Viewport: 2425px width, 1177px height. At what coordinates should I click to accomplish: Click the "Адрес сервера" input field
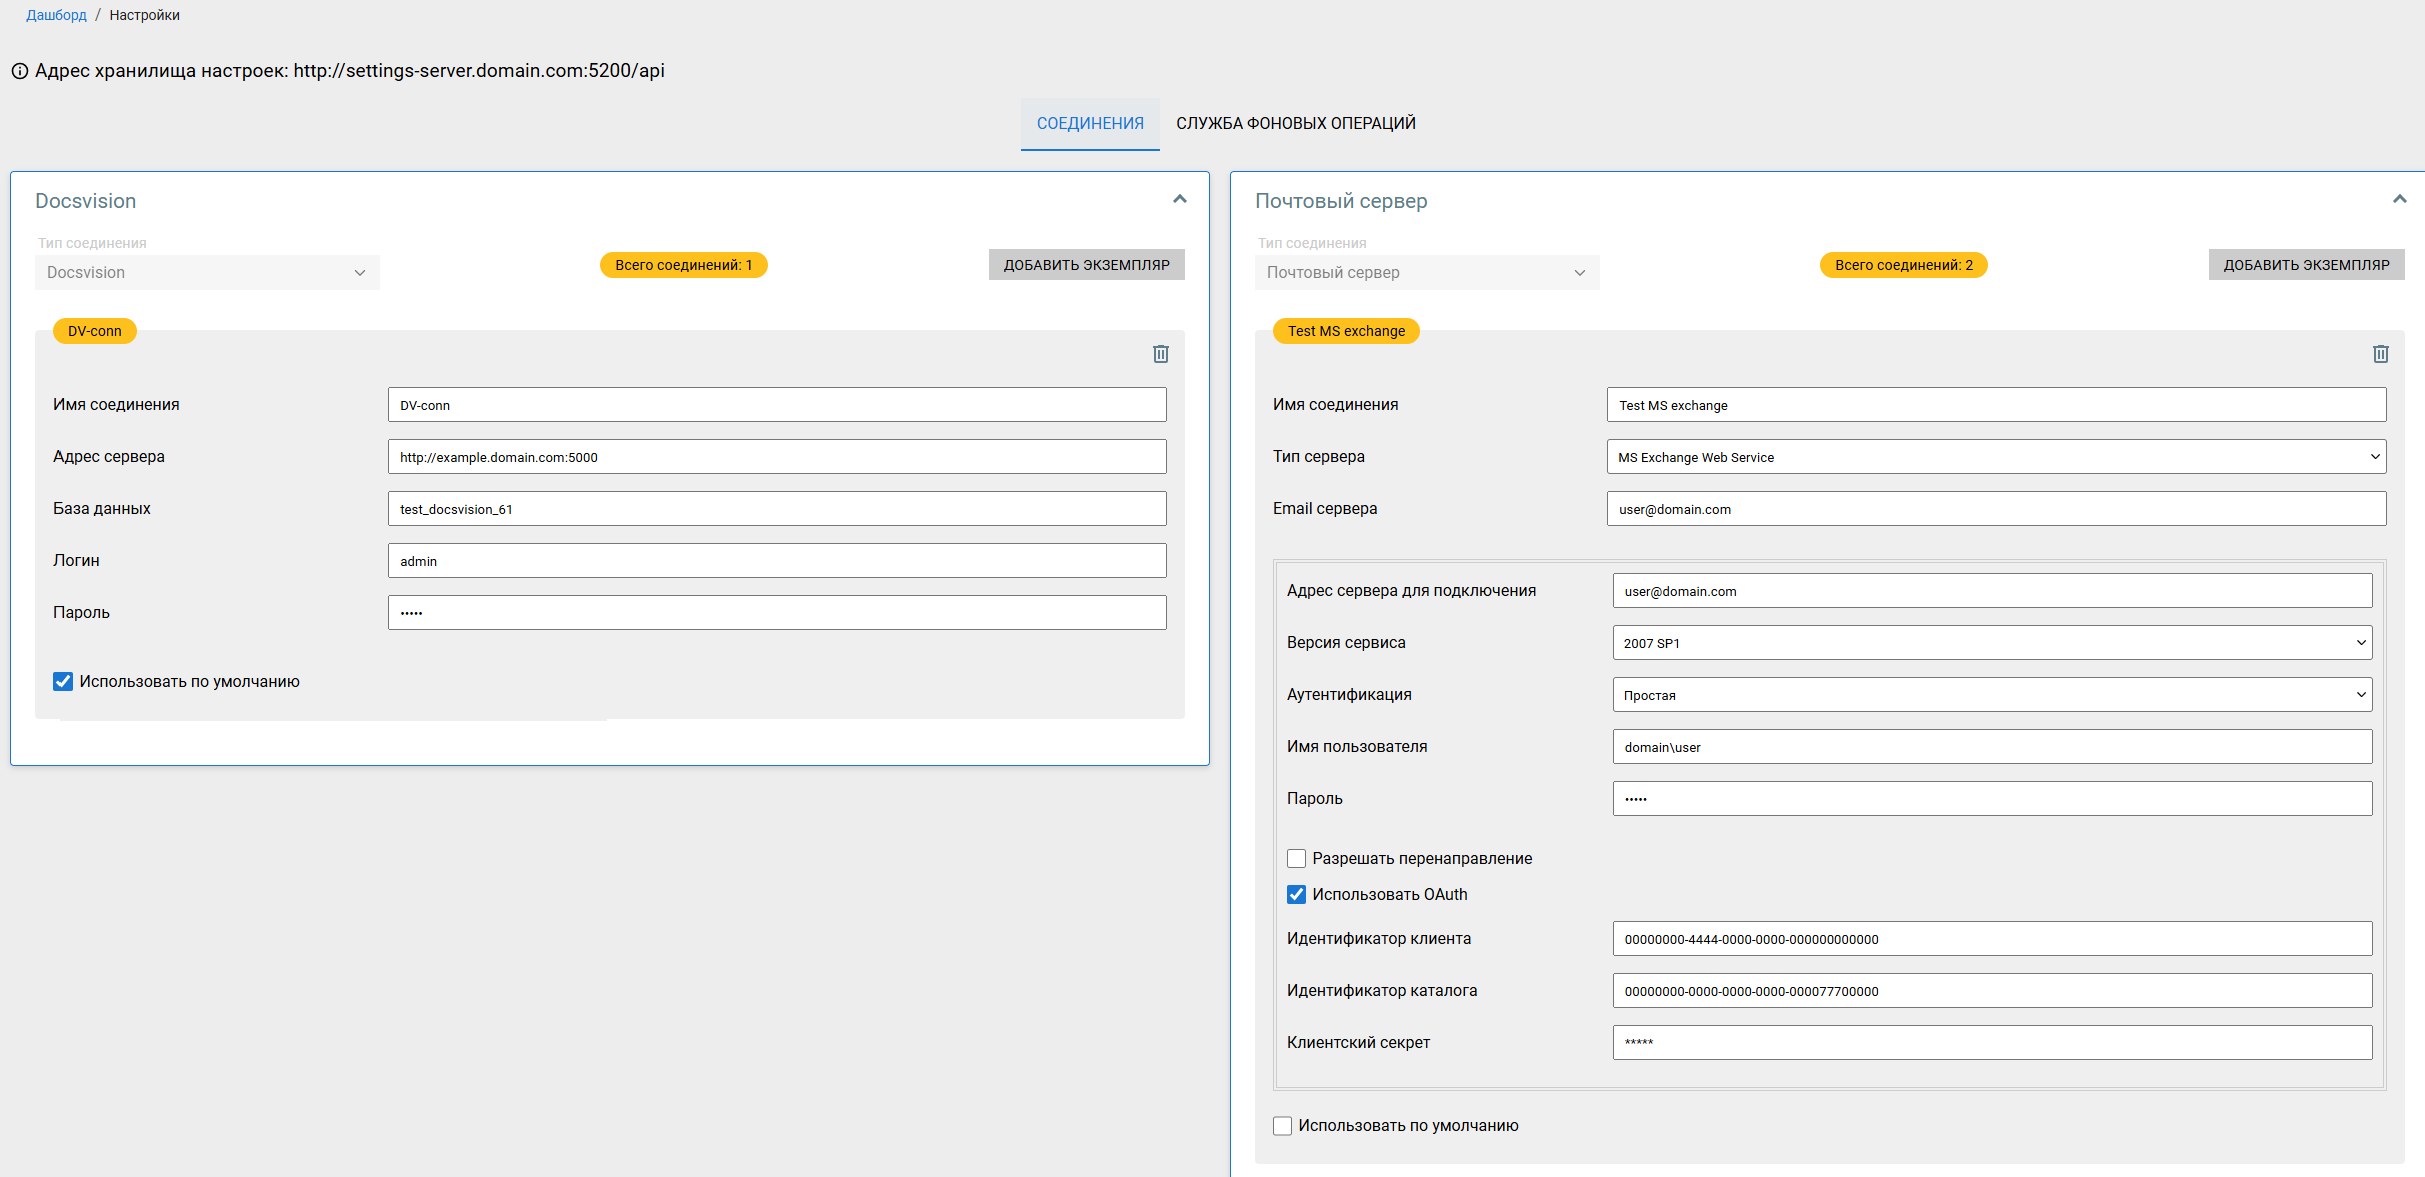click(x=777, y=457)
